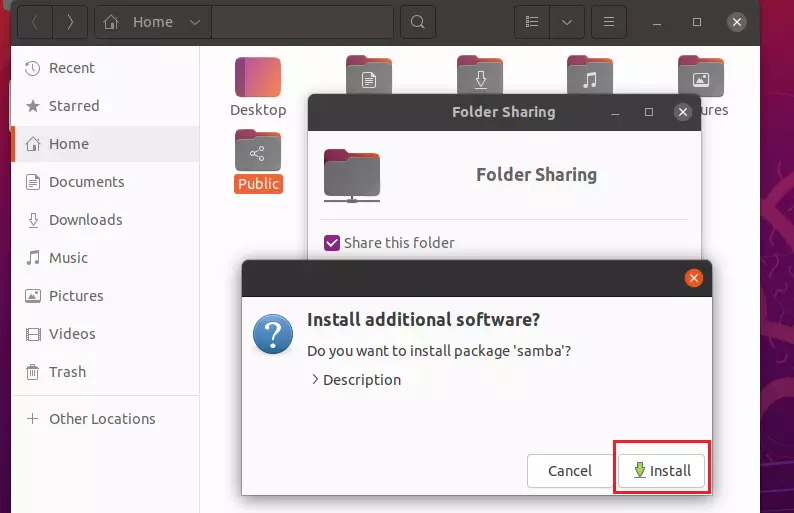Viewport: 794px width, 513px height.
Task: Open view options dropdown arrow
Action: [x=567, y=22]
